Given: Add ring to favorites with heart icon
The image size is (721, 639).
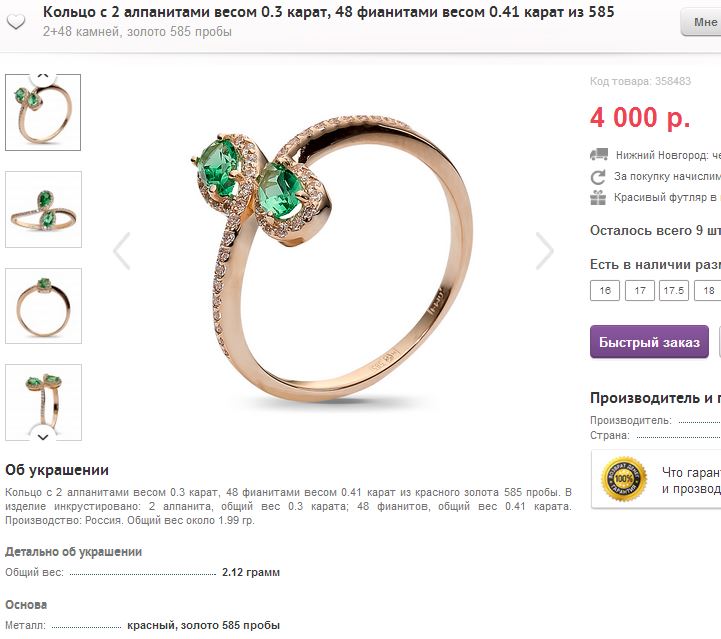Looking at the screenshot, I should tap(16, 21).
